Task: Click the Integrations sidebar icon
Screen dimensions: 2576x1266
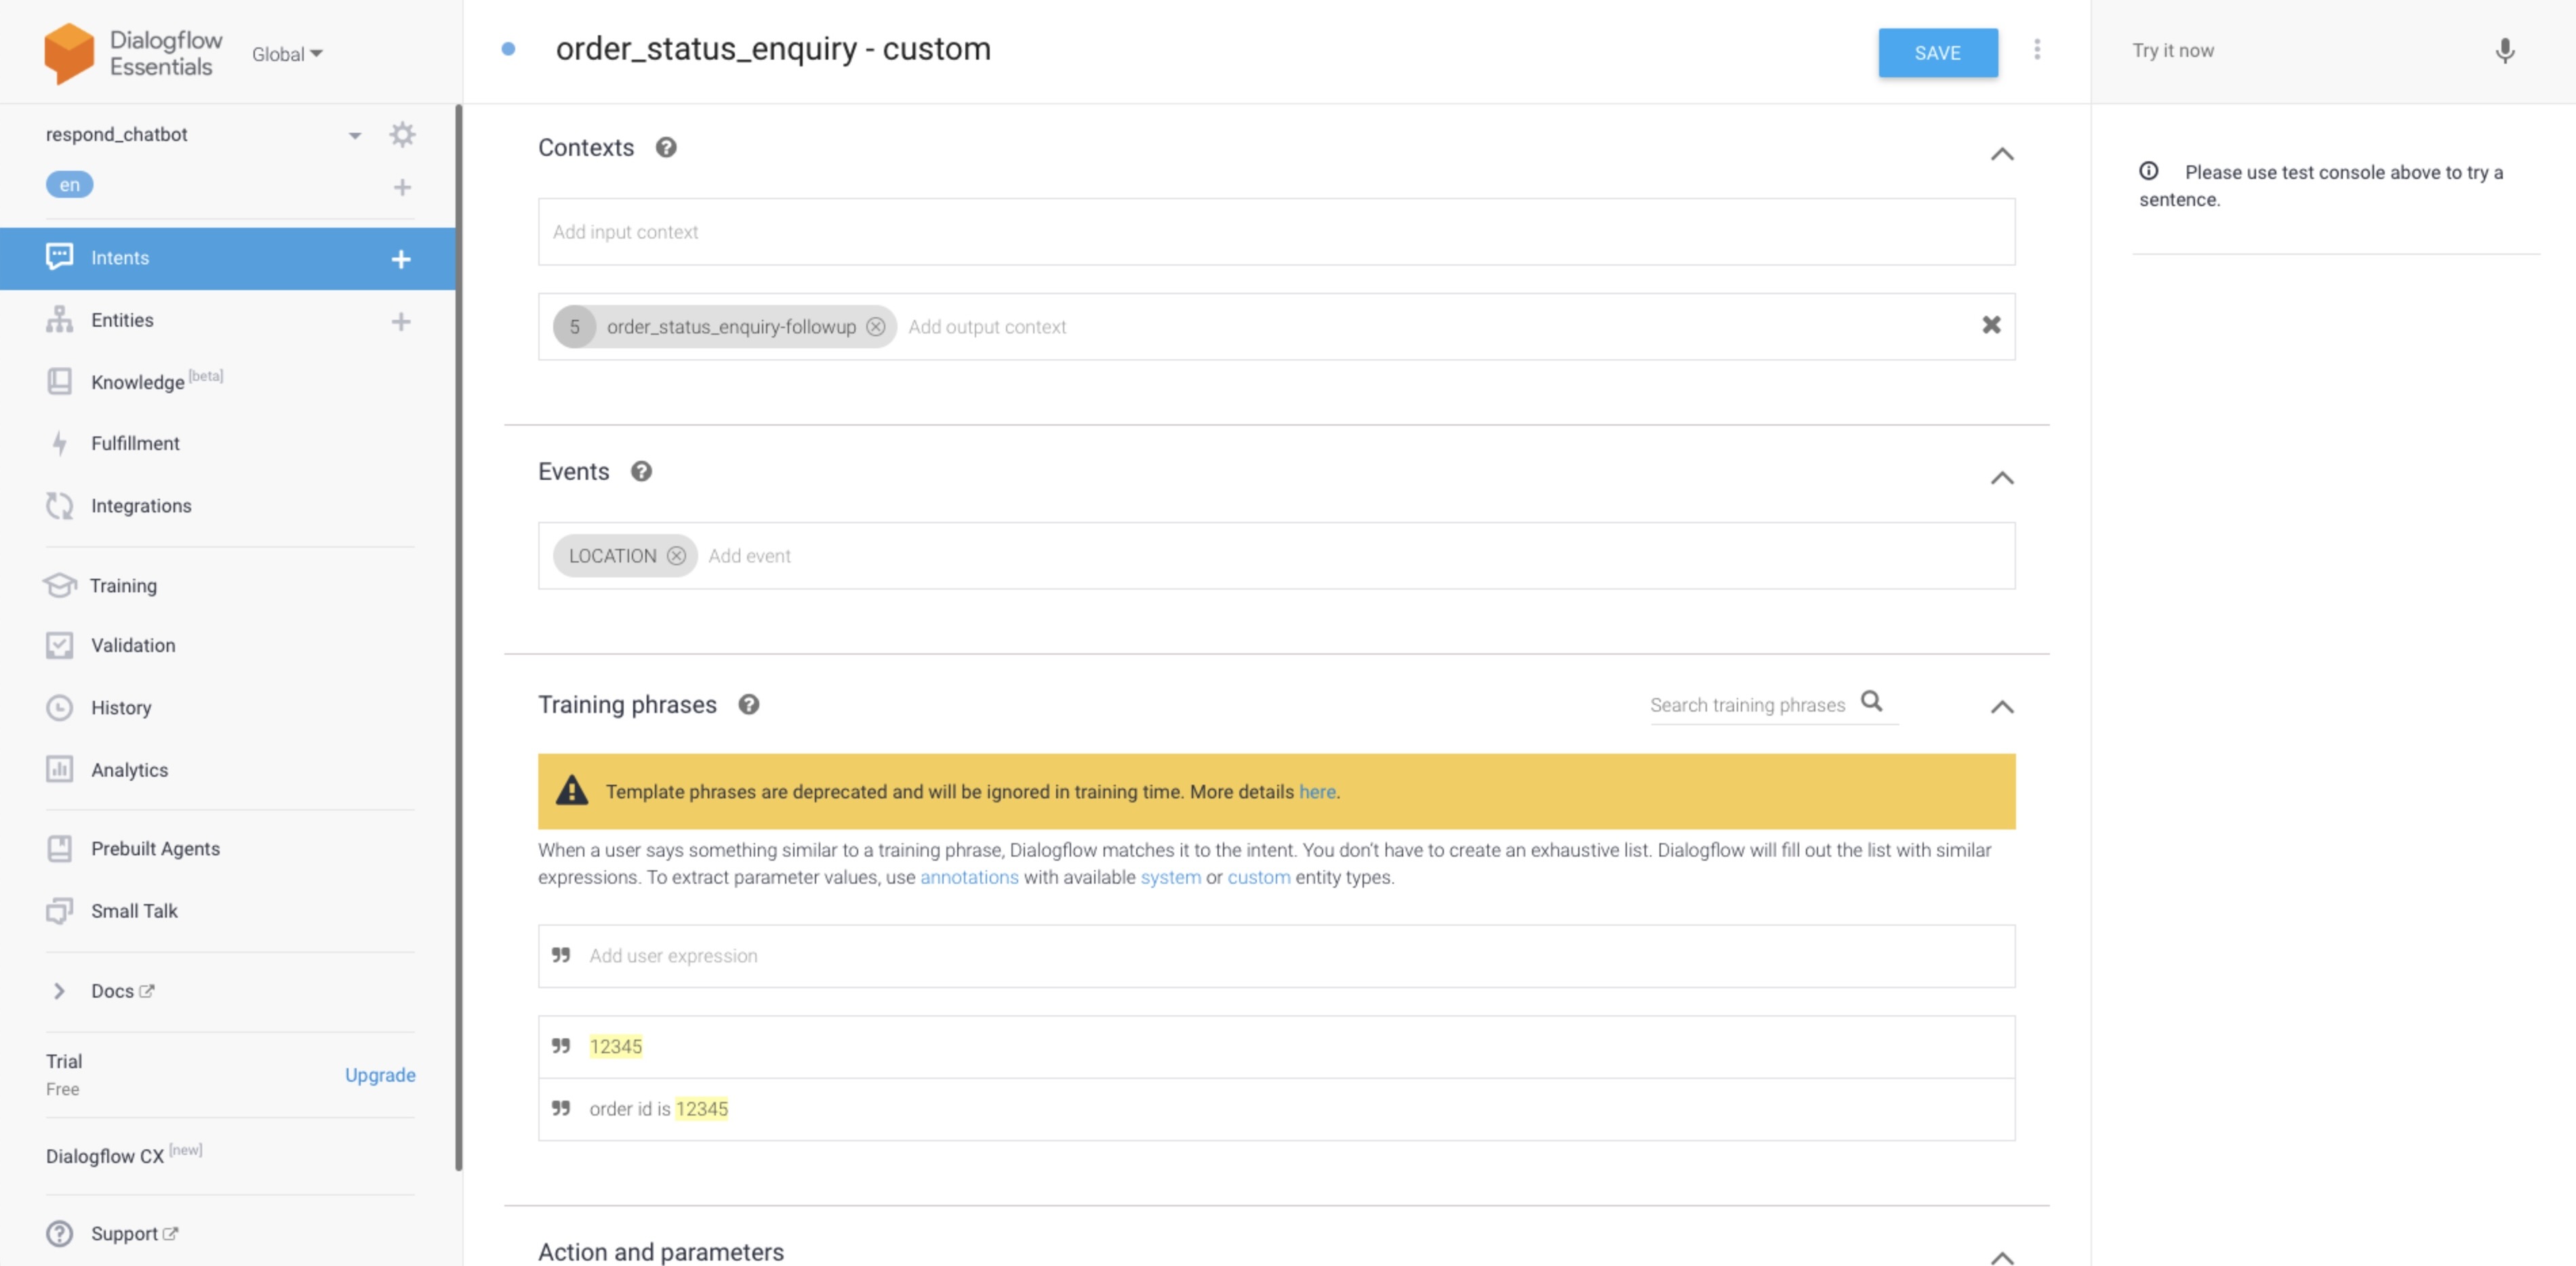Action: (x=59, y=504)
